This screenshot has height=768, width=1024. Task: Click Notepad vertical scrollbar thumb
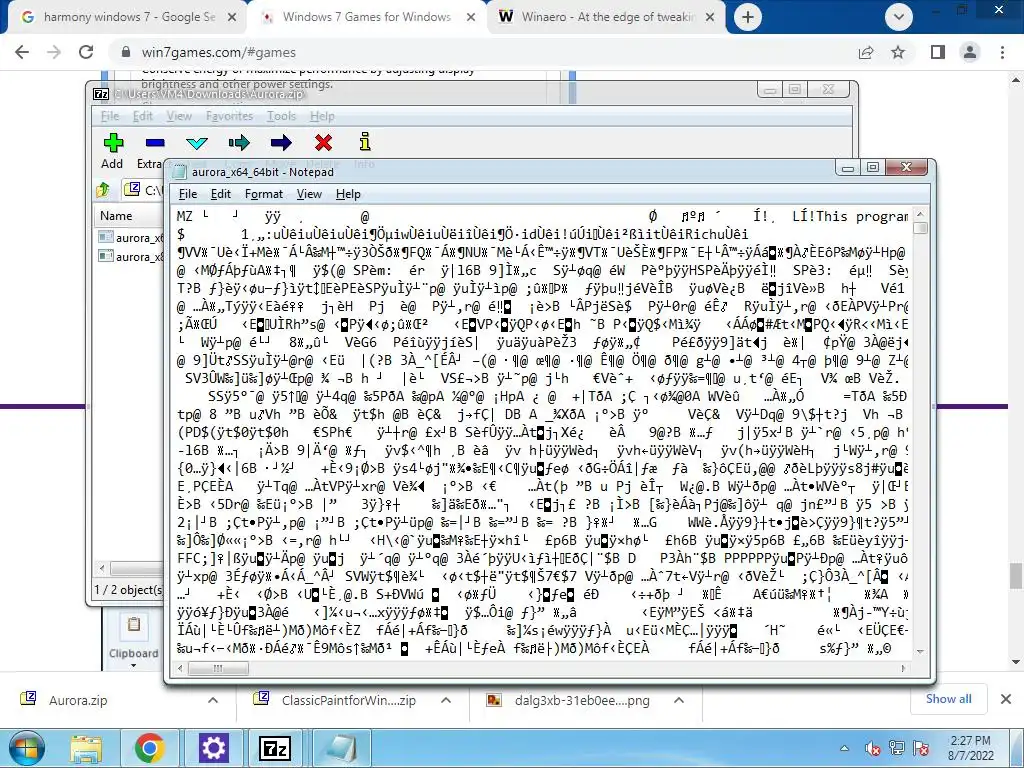(x=920, y=228)
